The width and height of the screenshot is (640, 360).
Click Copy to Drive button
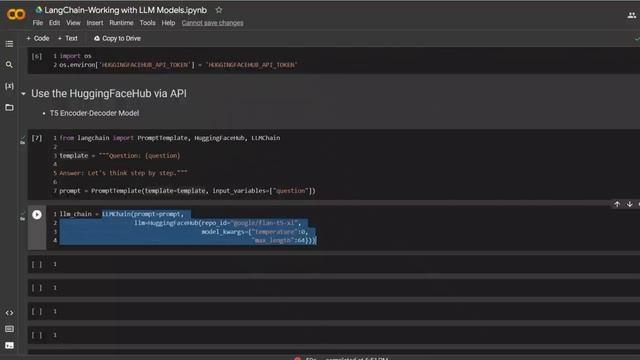point(117,38)
